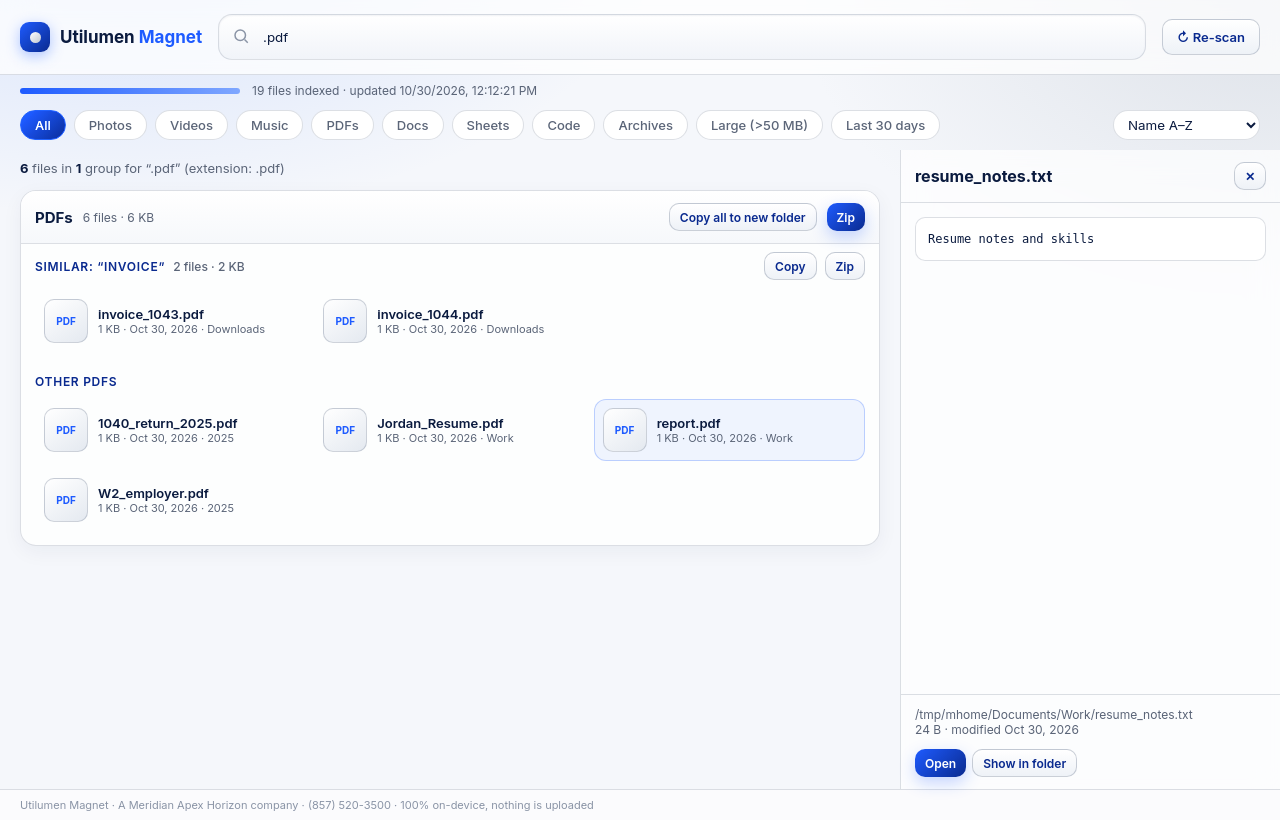Zip the similar invoice files
The width and height of the screenshot is (1280, 820).
(x=845, y=266)
